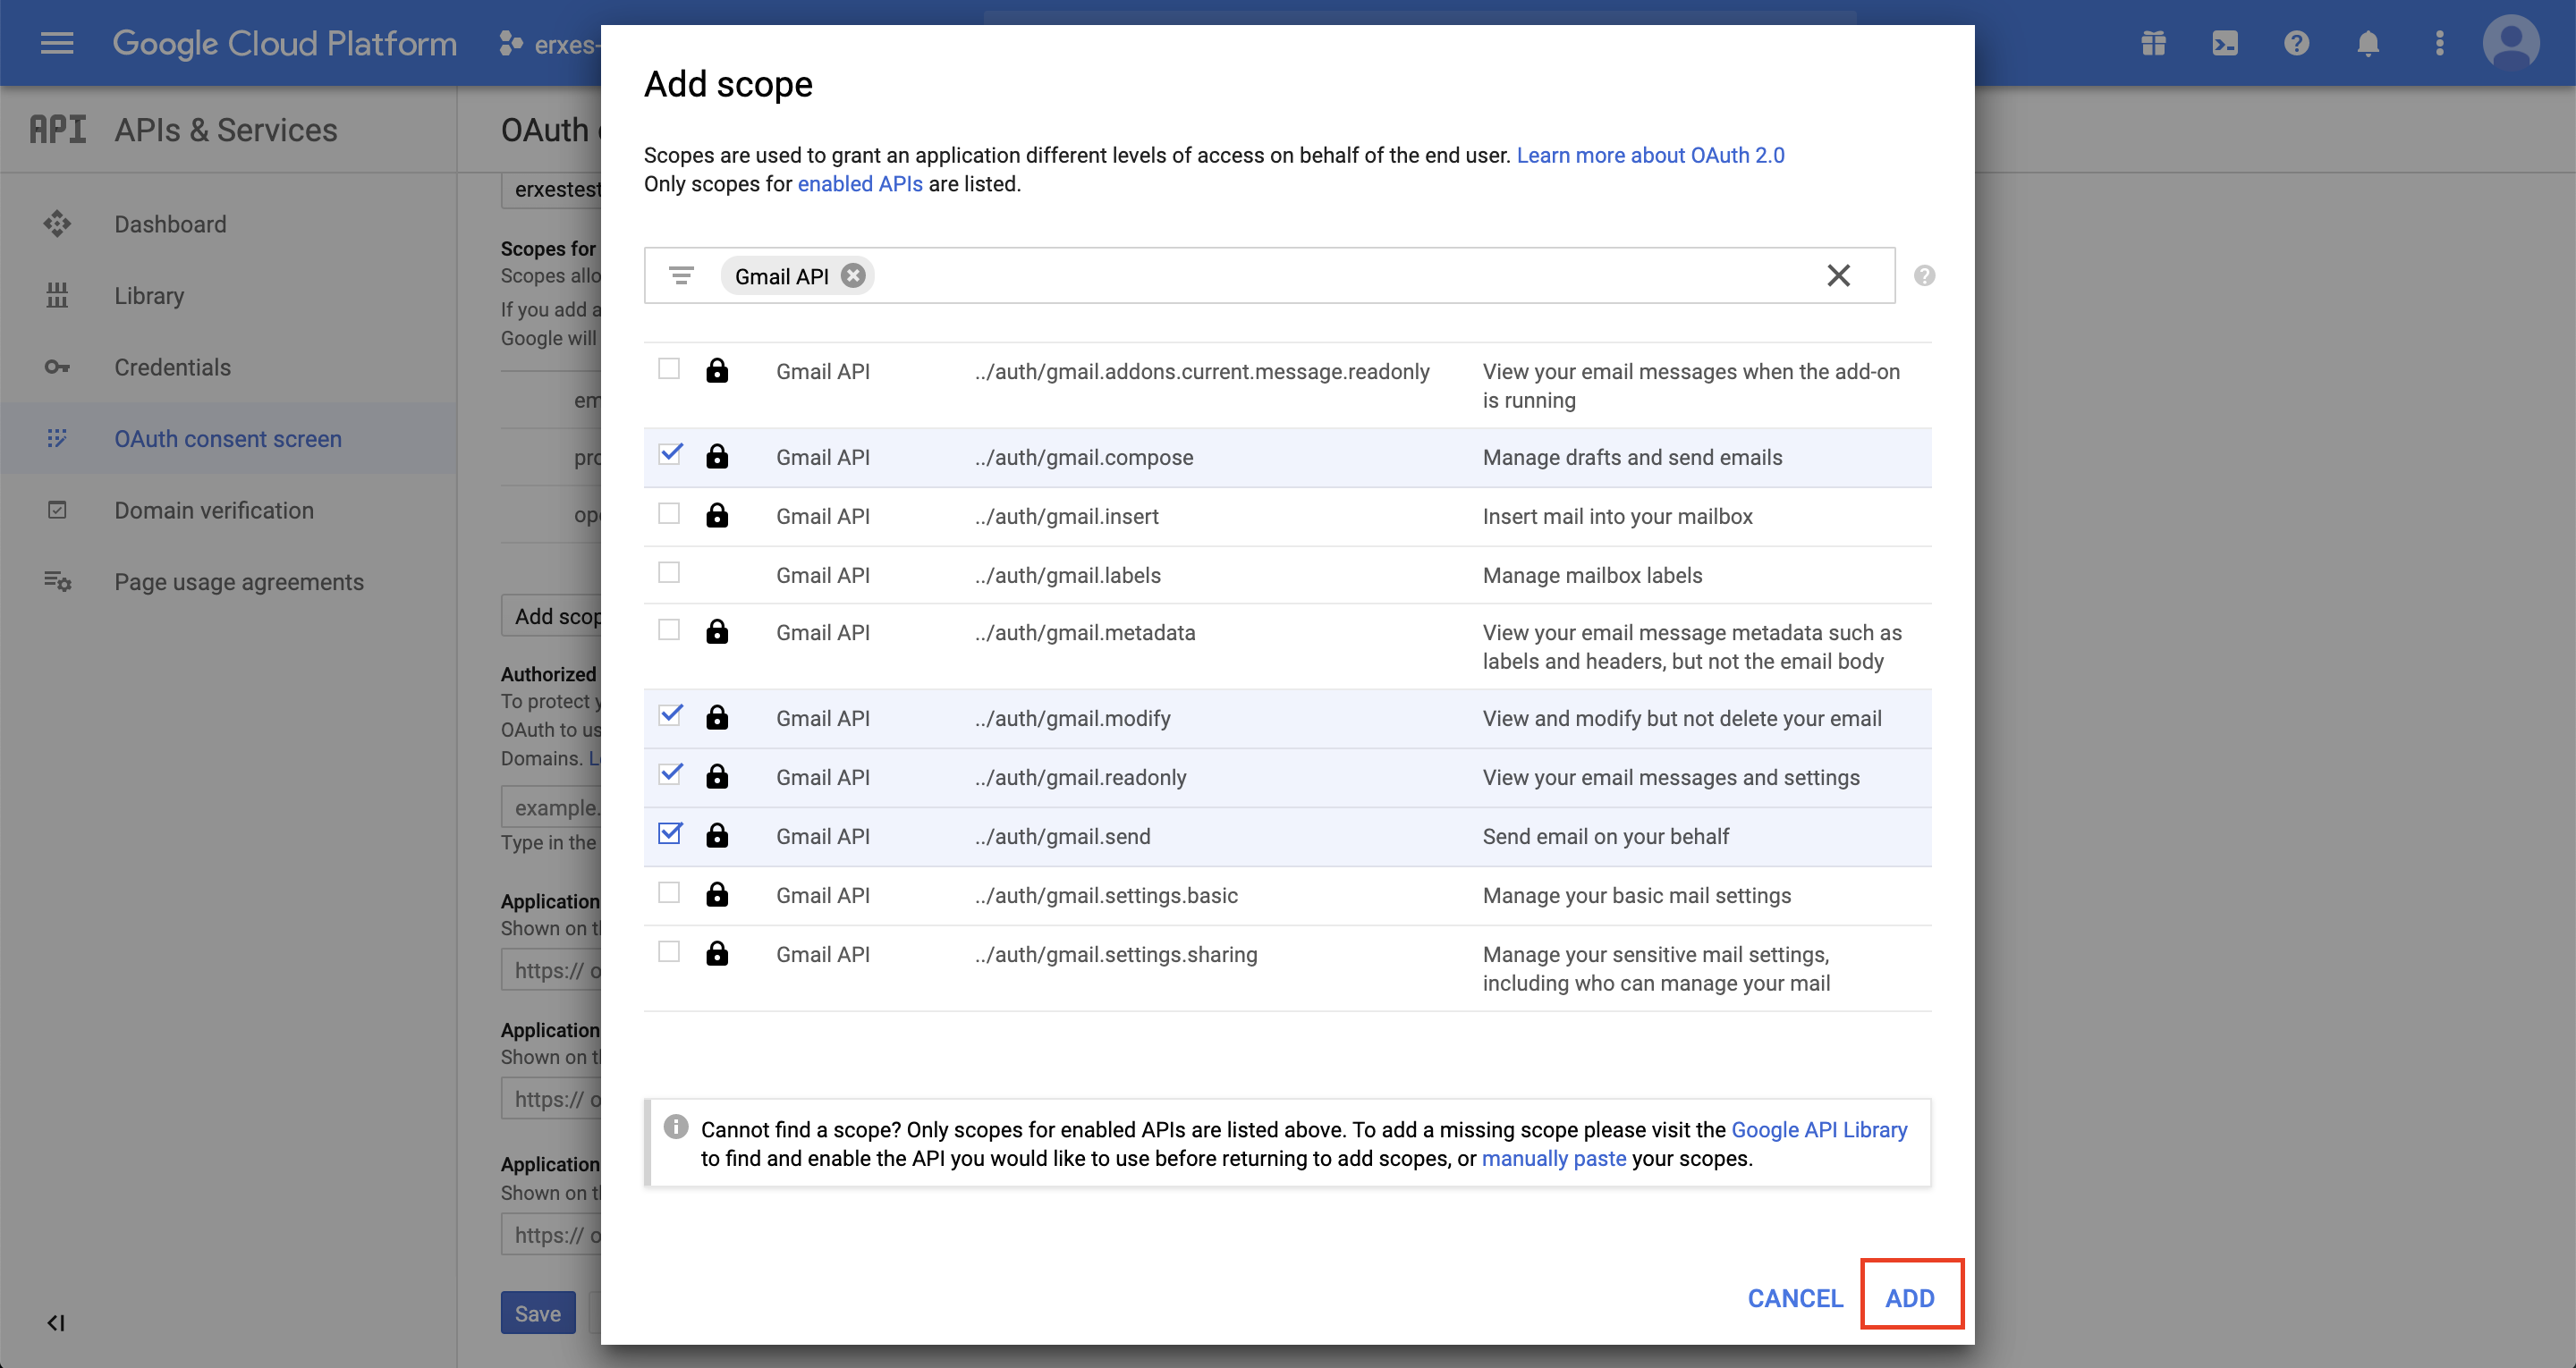Click into the scope filter text field
Screen dimensions: 2576x1368
pyautogui.click(x=1340, y=276)
